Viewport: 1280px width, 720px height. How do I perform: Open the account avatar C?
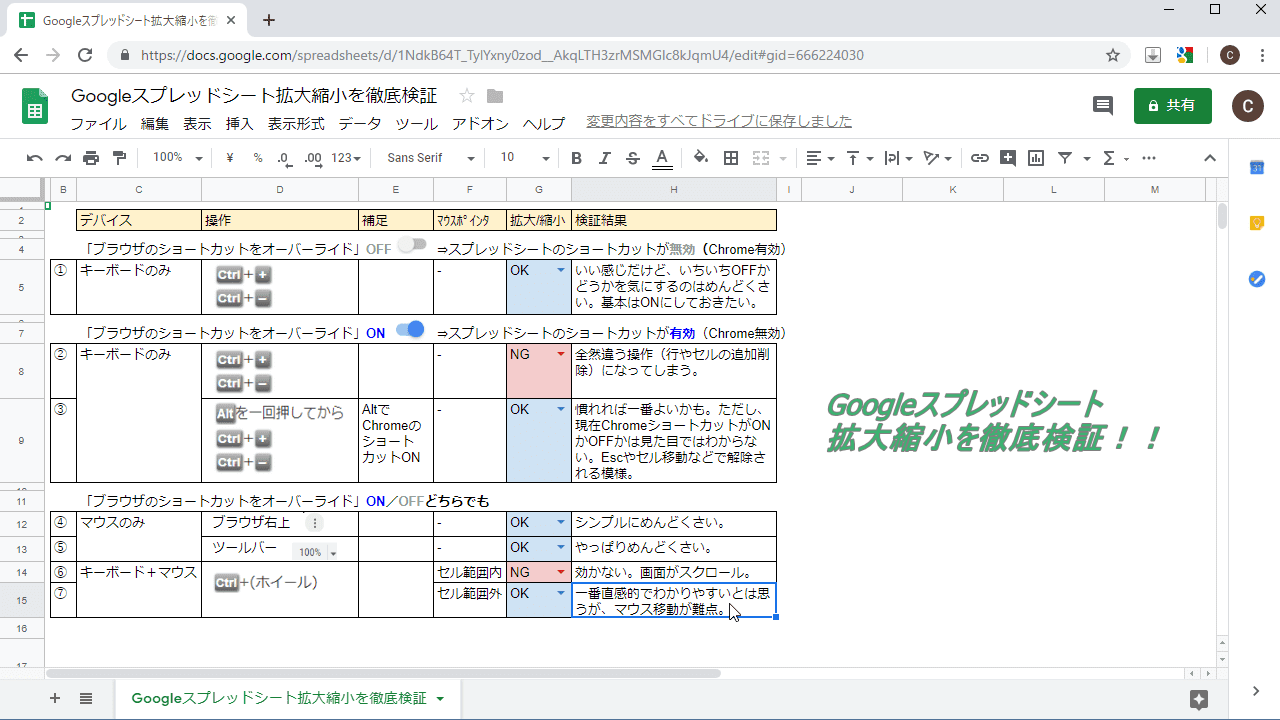click(x=1247, y=106)
